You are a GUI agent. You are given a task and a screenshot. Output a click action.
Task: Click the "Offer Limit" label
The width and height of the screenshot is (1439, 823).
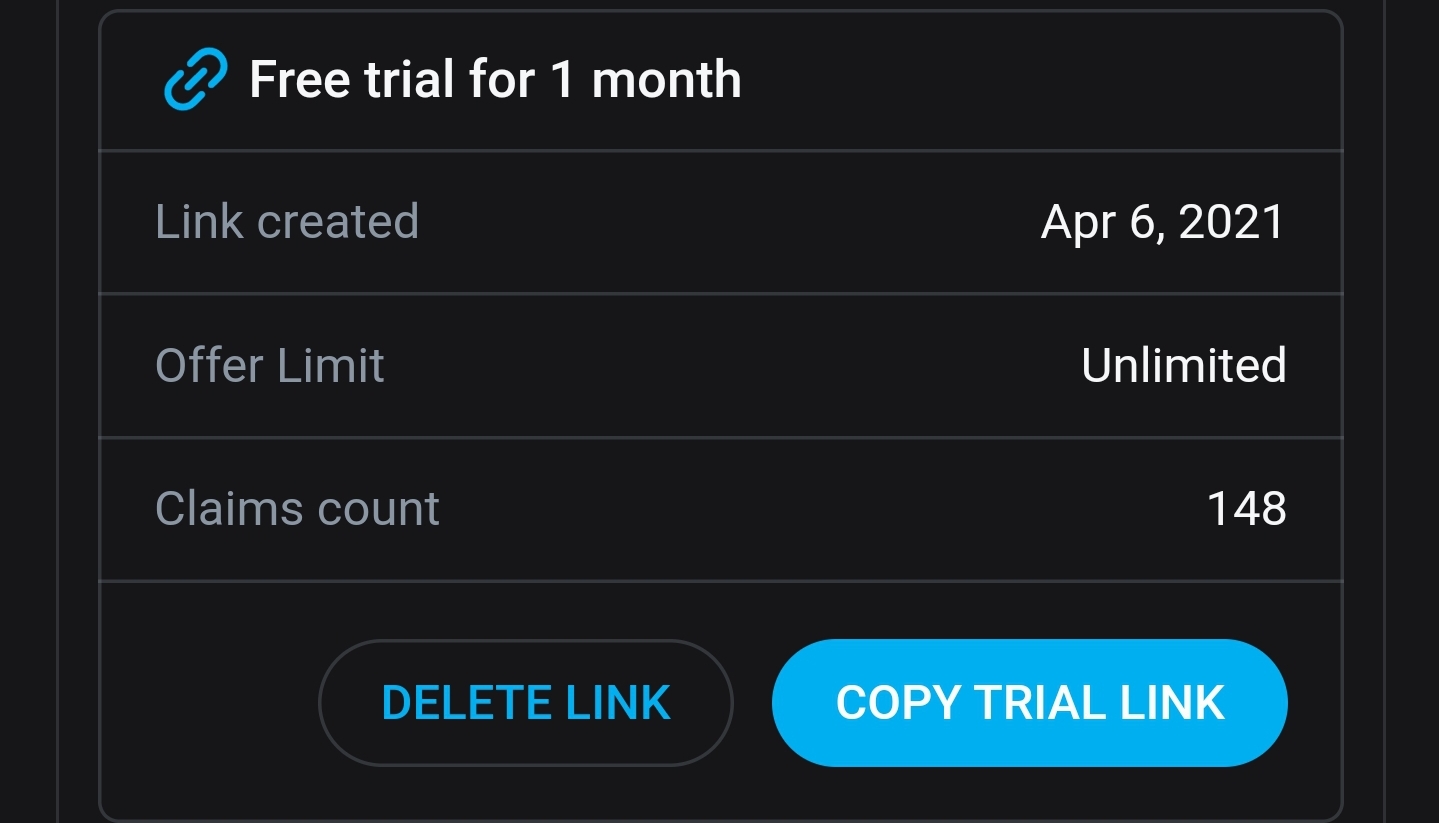(x=270, y=366)
